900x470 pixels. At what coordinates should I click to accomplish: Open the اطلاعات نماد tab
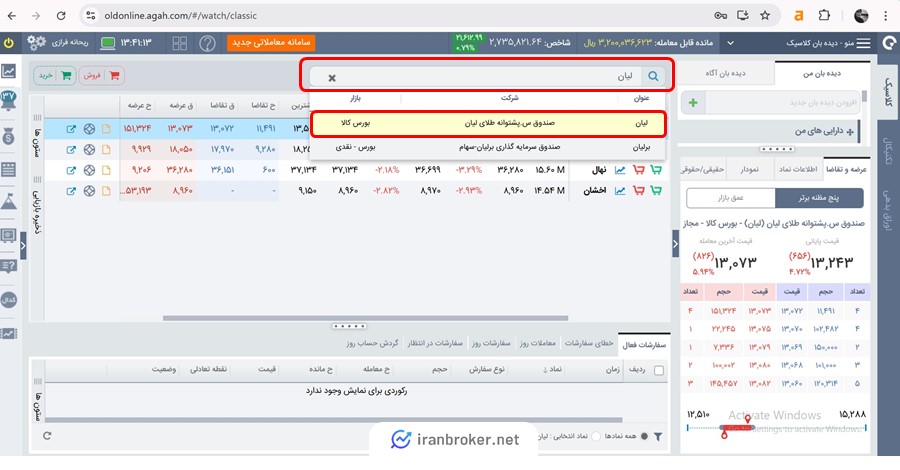[798, 169]
